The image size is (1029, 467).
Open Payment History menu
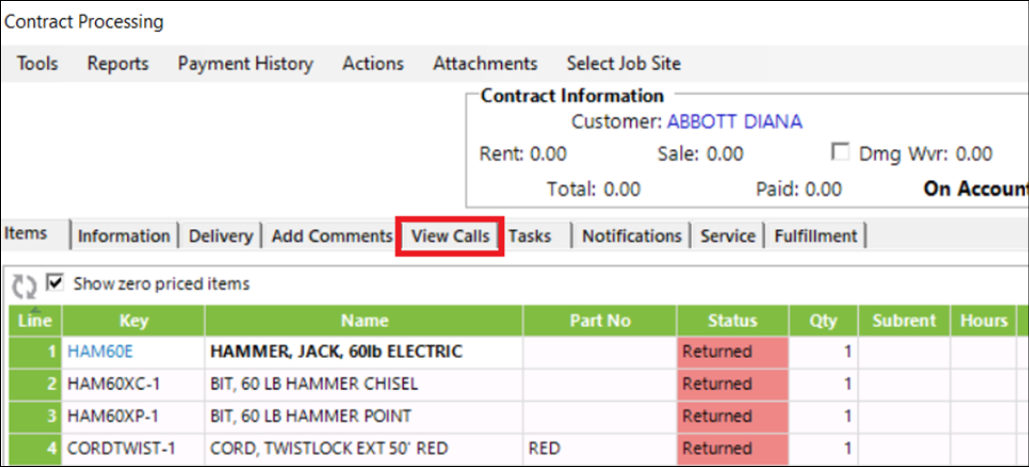245,63
